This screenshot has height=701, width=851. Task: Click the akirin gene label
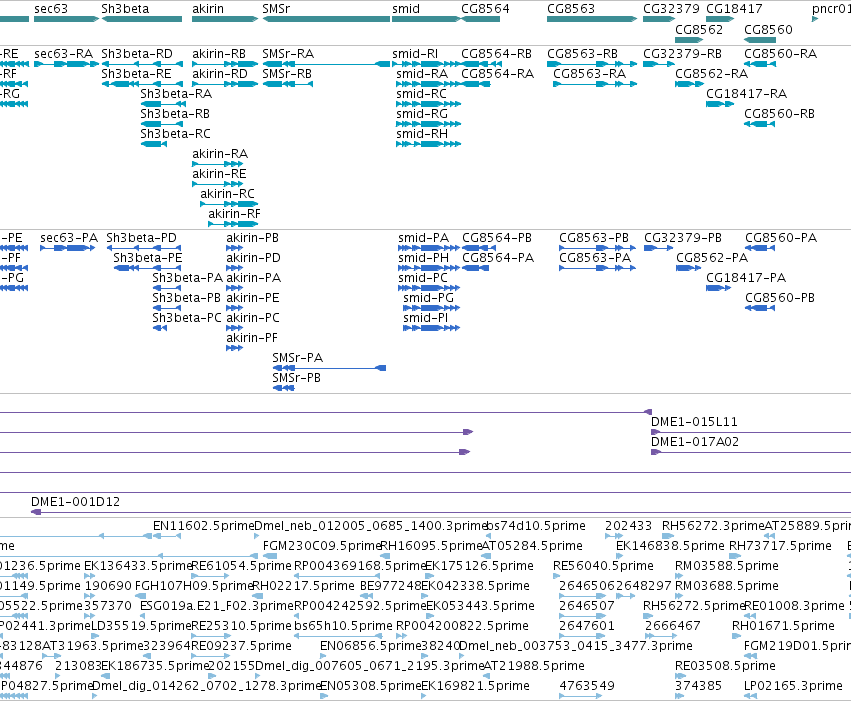point(208,9)
